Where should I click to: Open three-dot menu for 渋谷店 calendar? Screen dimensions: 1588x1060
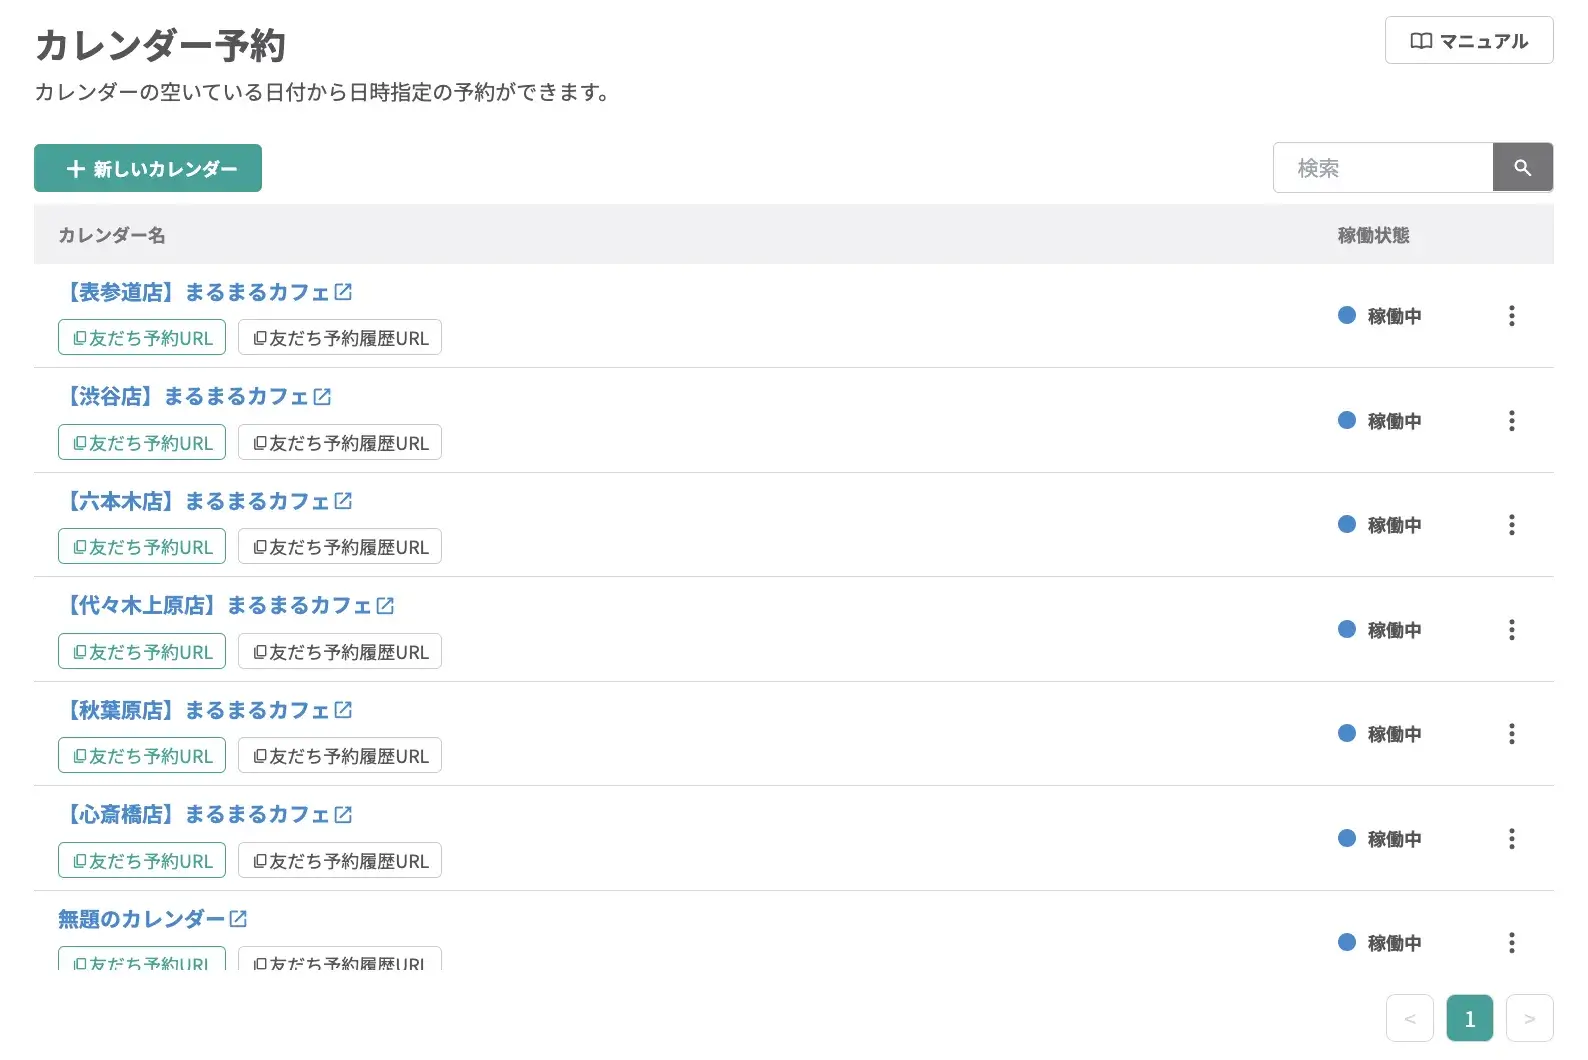pos(1511,421)
